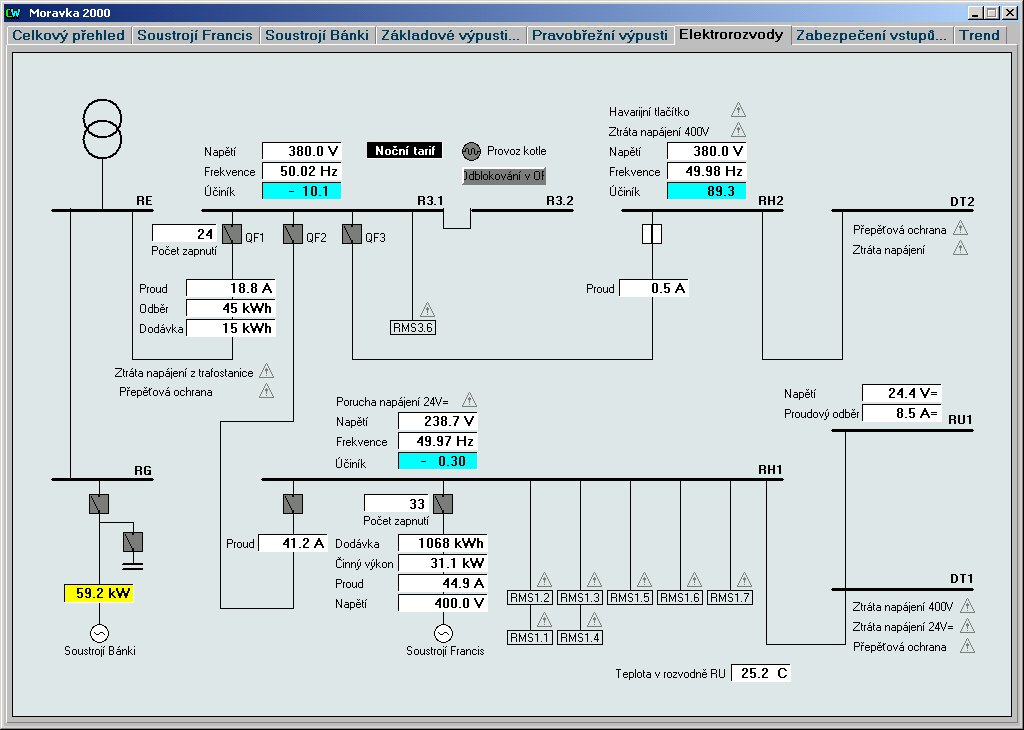Toggle the QF3 circuit breaker

[352, 234]
